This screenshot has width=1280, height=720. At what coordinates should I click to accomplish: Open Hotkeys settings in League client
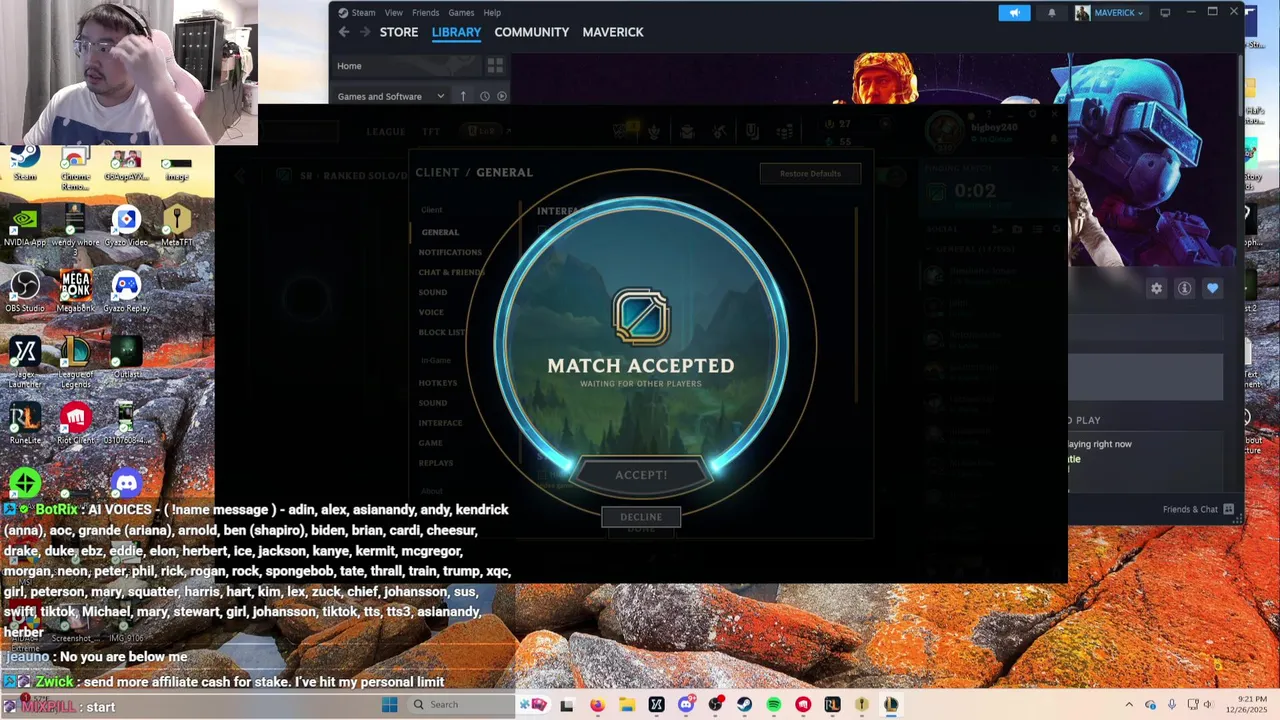(438, 383)
